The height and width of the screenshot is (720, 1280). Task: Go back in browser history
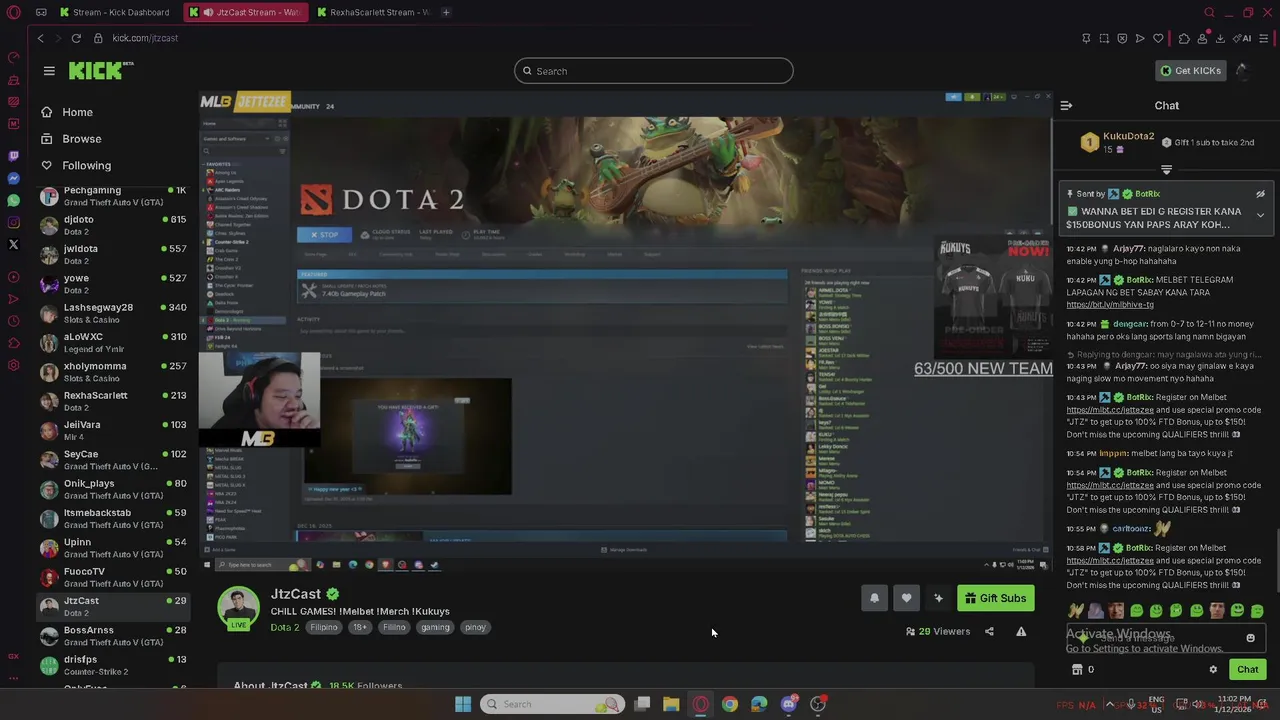coord(41,38)
